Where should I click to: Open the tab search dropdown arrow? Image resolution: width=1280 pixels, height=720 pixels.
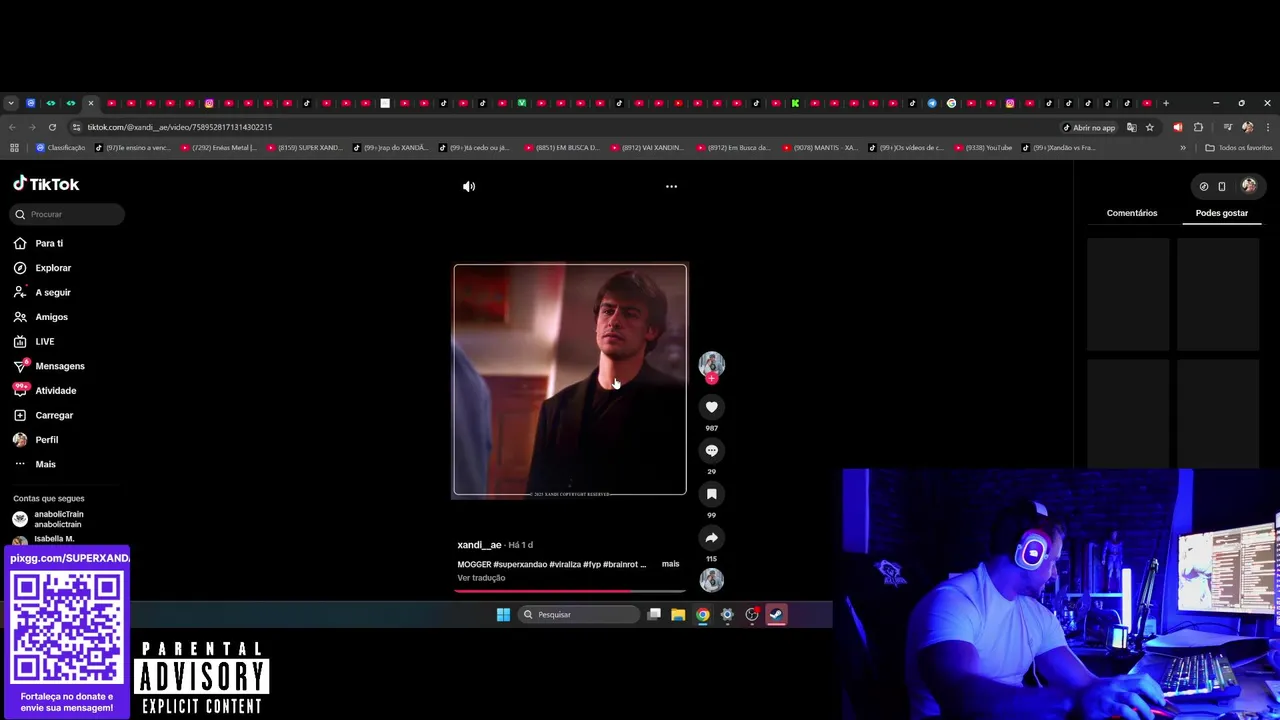coord(11,103)
